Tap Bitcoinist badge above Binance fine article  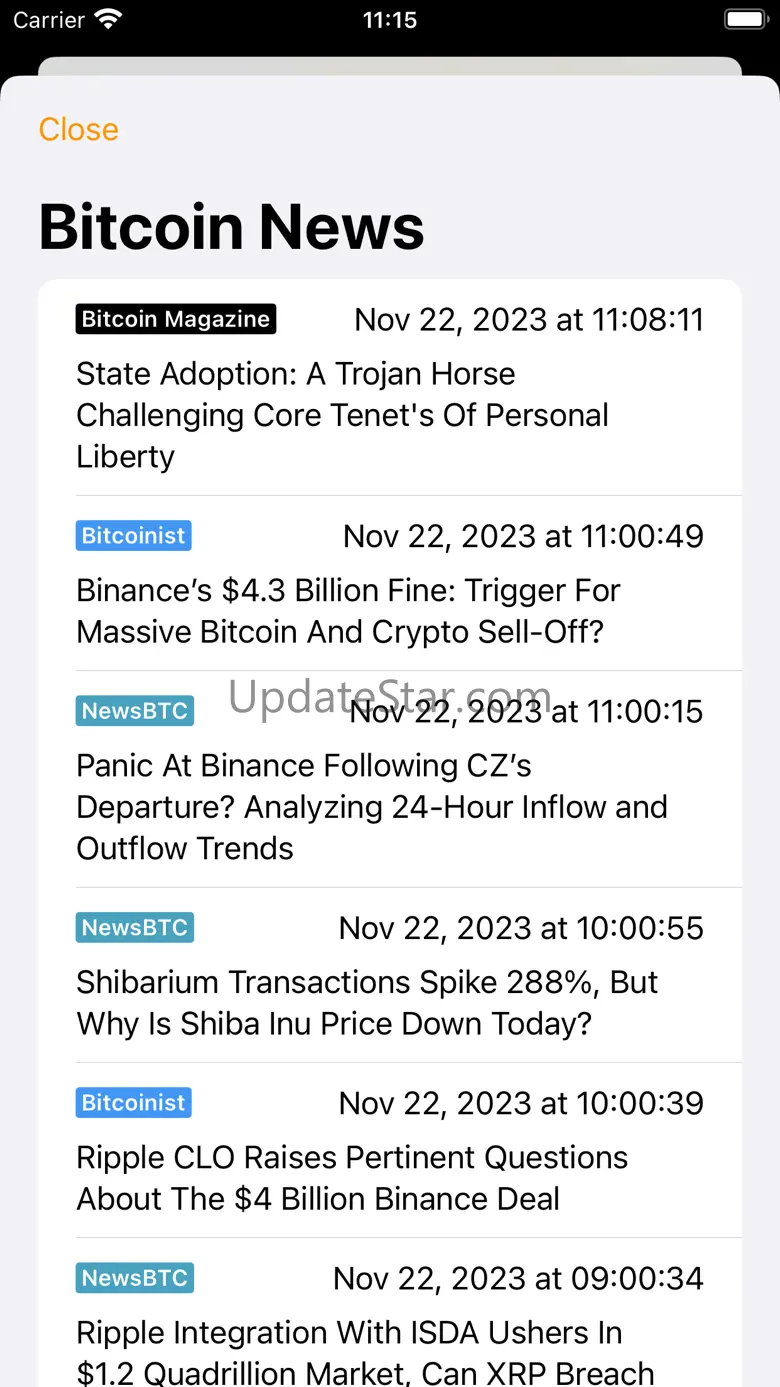133,536
